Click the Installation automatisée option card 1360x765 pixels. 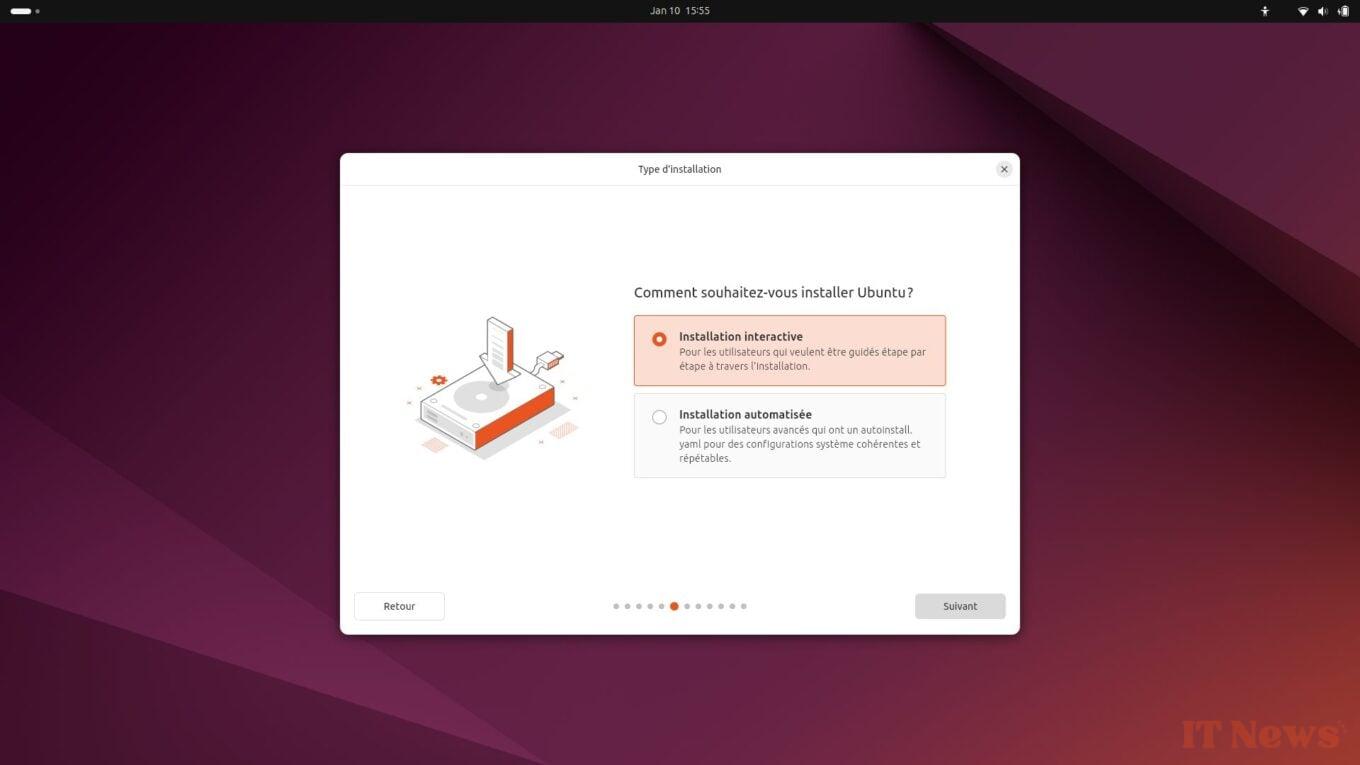(x=789, y=435)
